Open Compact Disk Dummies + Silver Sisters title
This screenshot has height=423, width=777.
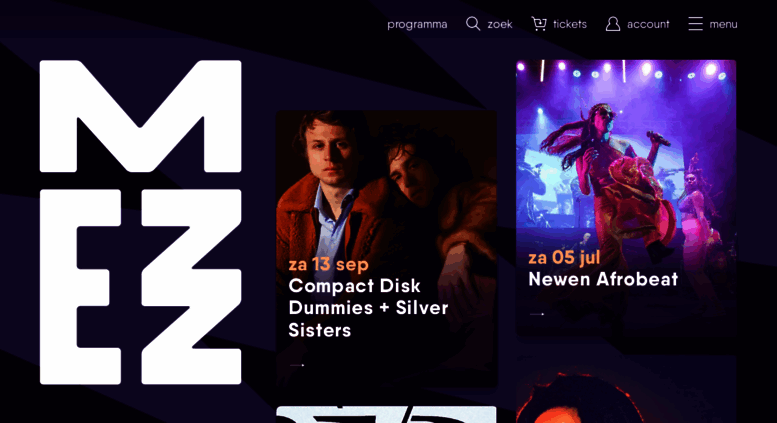(x=368, y=308)
